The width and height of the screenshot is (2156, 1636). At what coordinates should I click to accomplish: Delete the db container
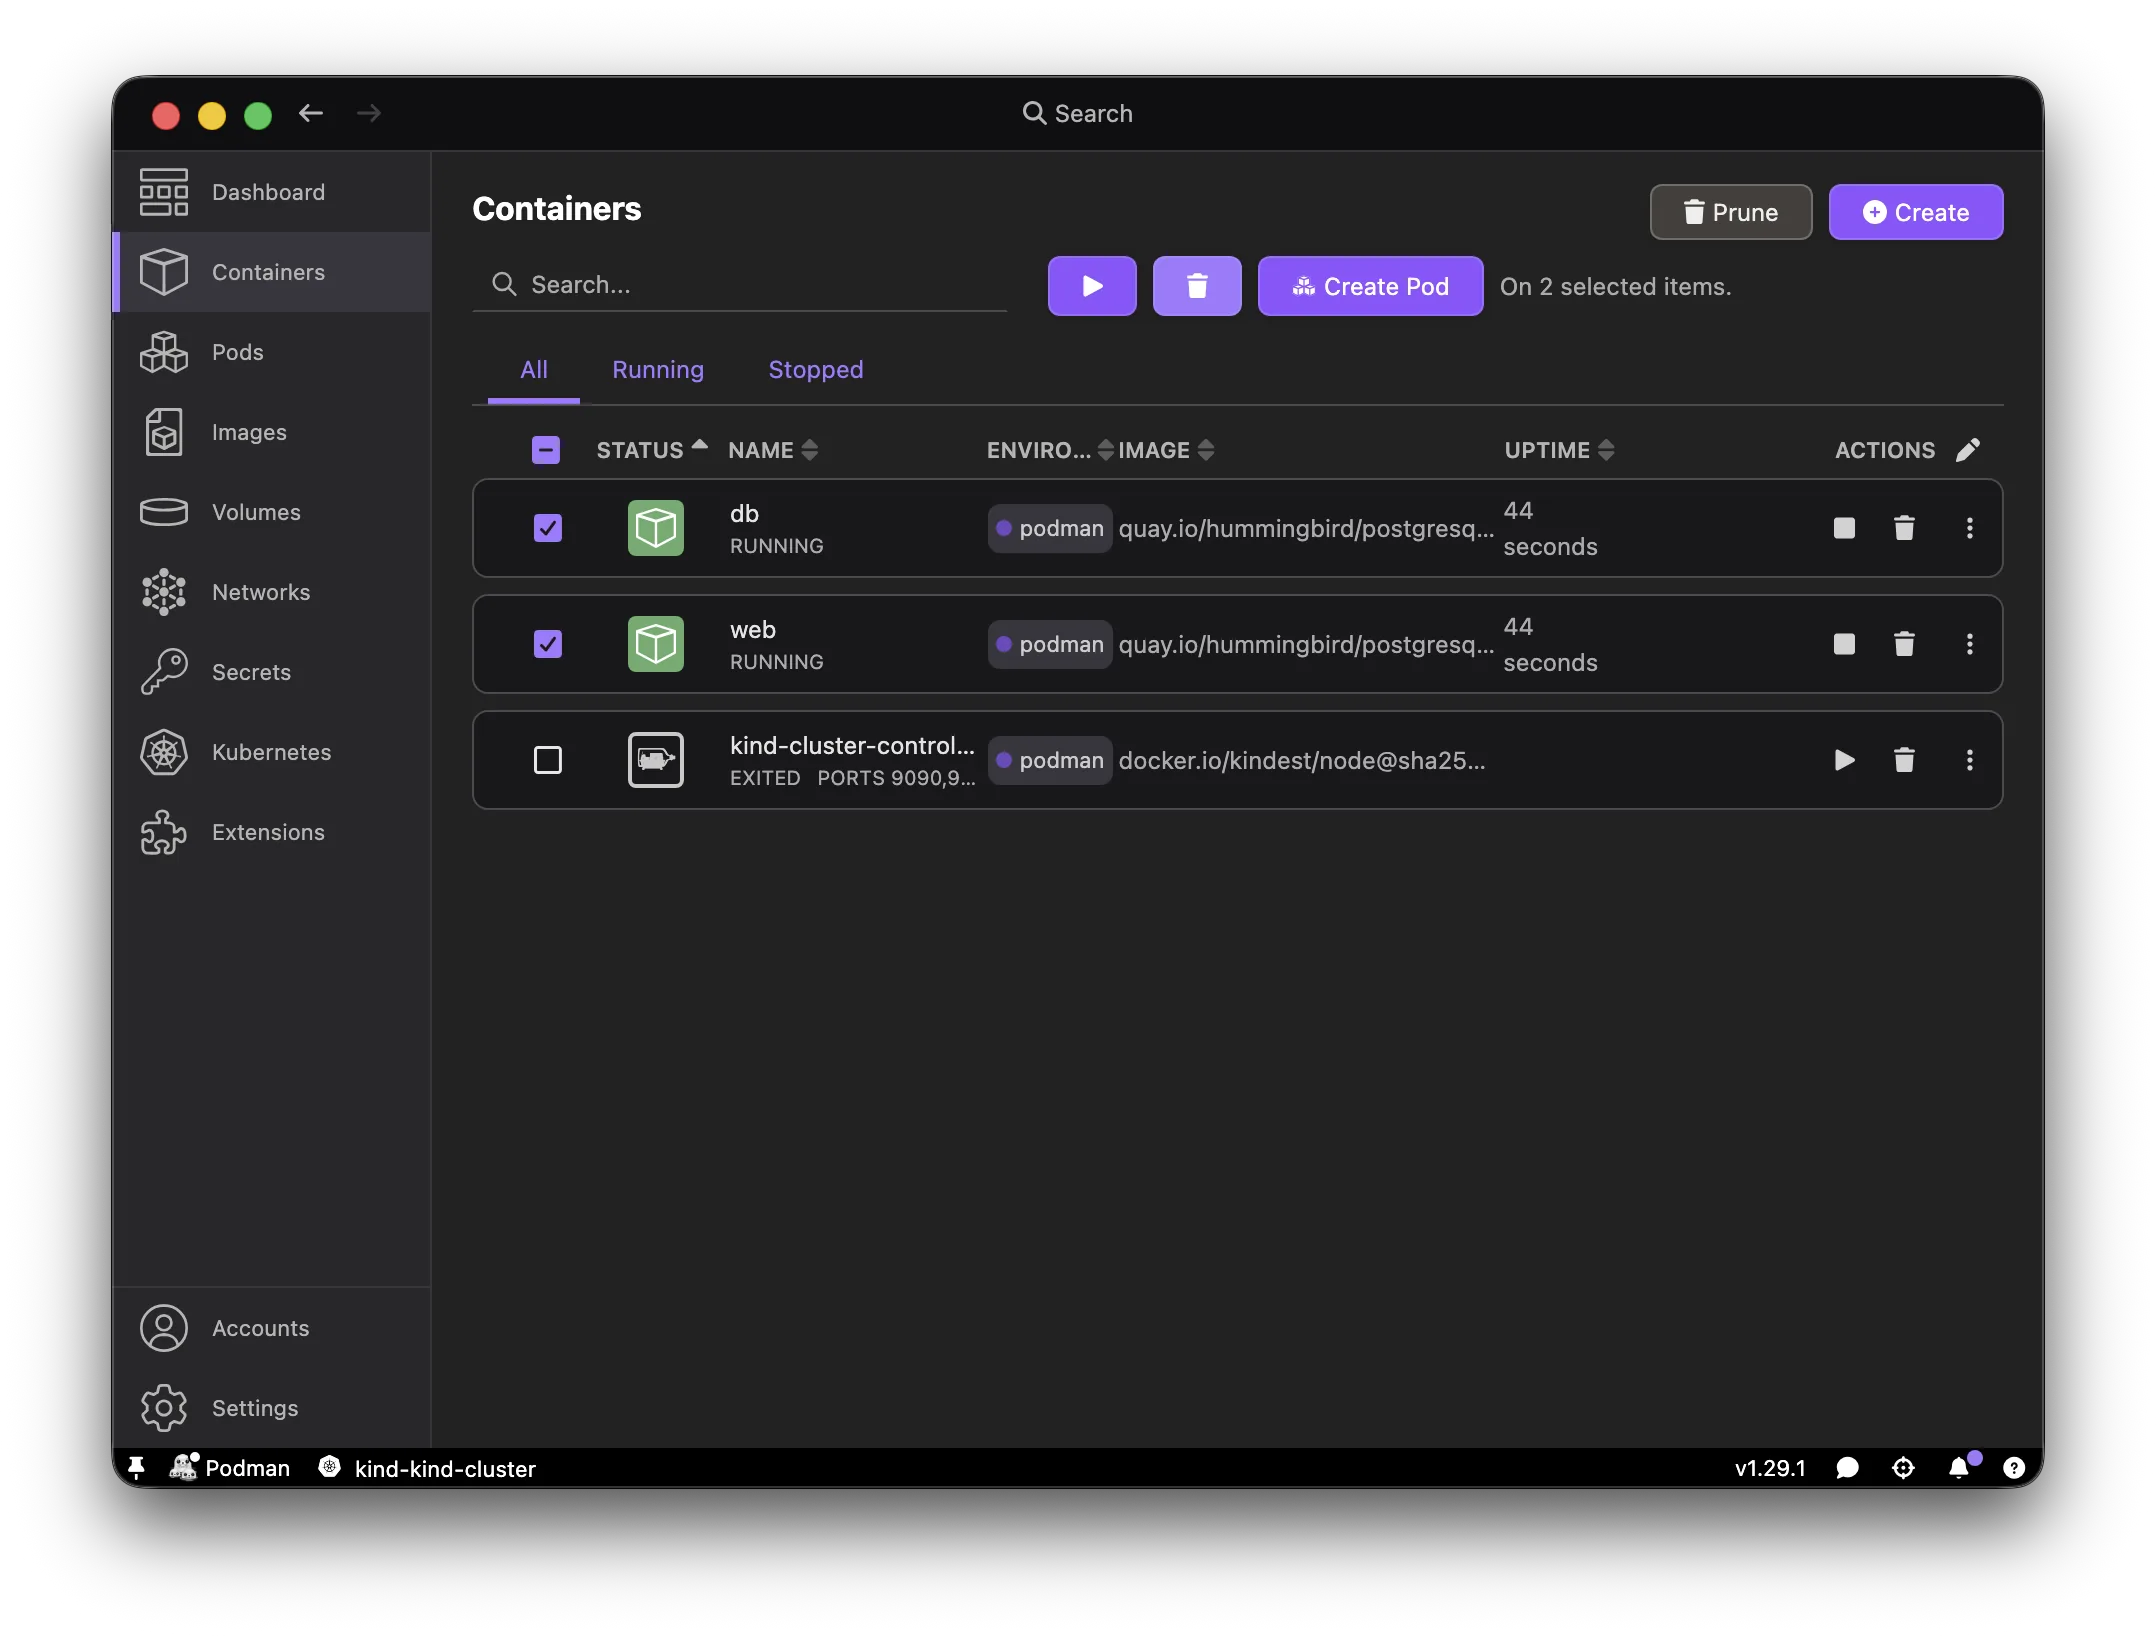pos(1904,528)
